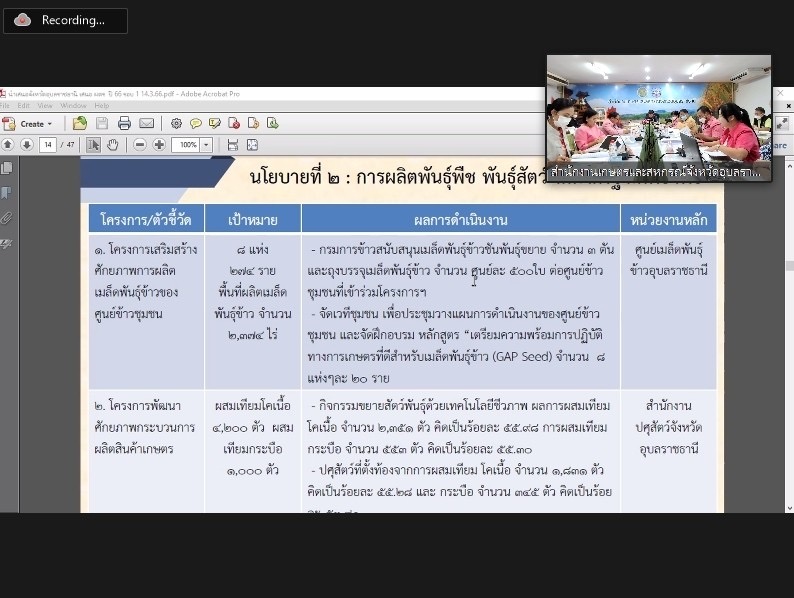The width and height of the screenshot is (794, 598).
Task: Click the email envelope icon
Action: [x=147, y=124]
